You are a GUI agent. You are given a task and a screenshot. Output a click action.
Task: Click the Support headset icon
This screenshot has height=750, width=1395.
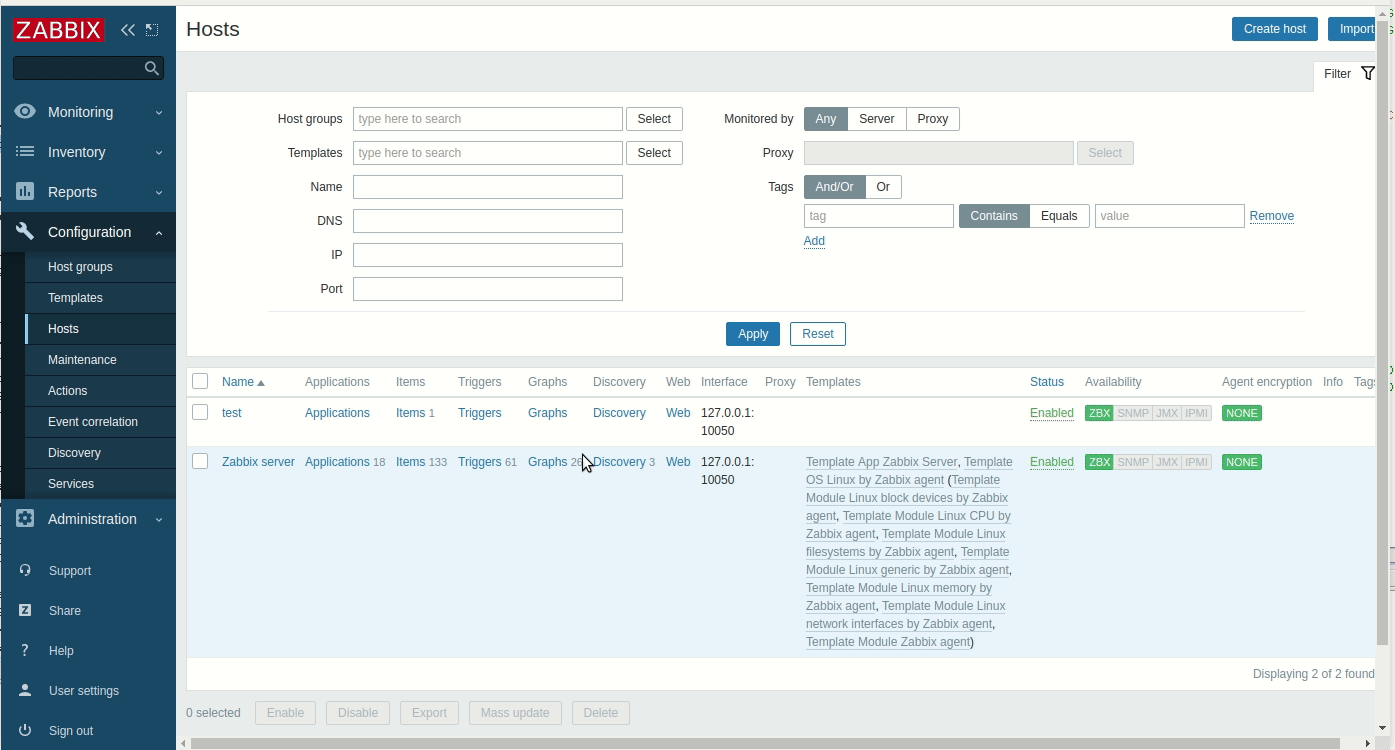point(25,571)
